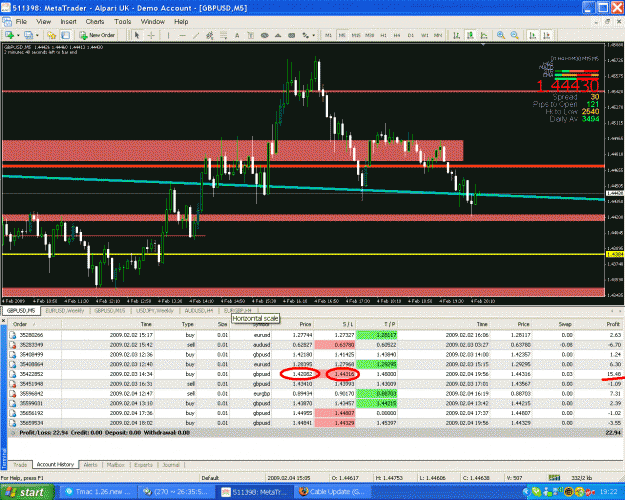
Task: Switch chart to Bar Chart icon
Action: pyautogui.click(x=457, y=35)
